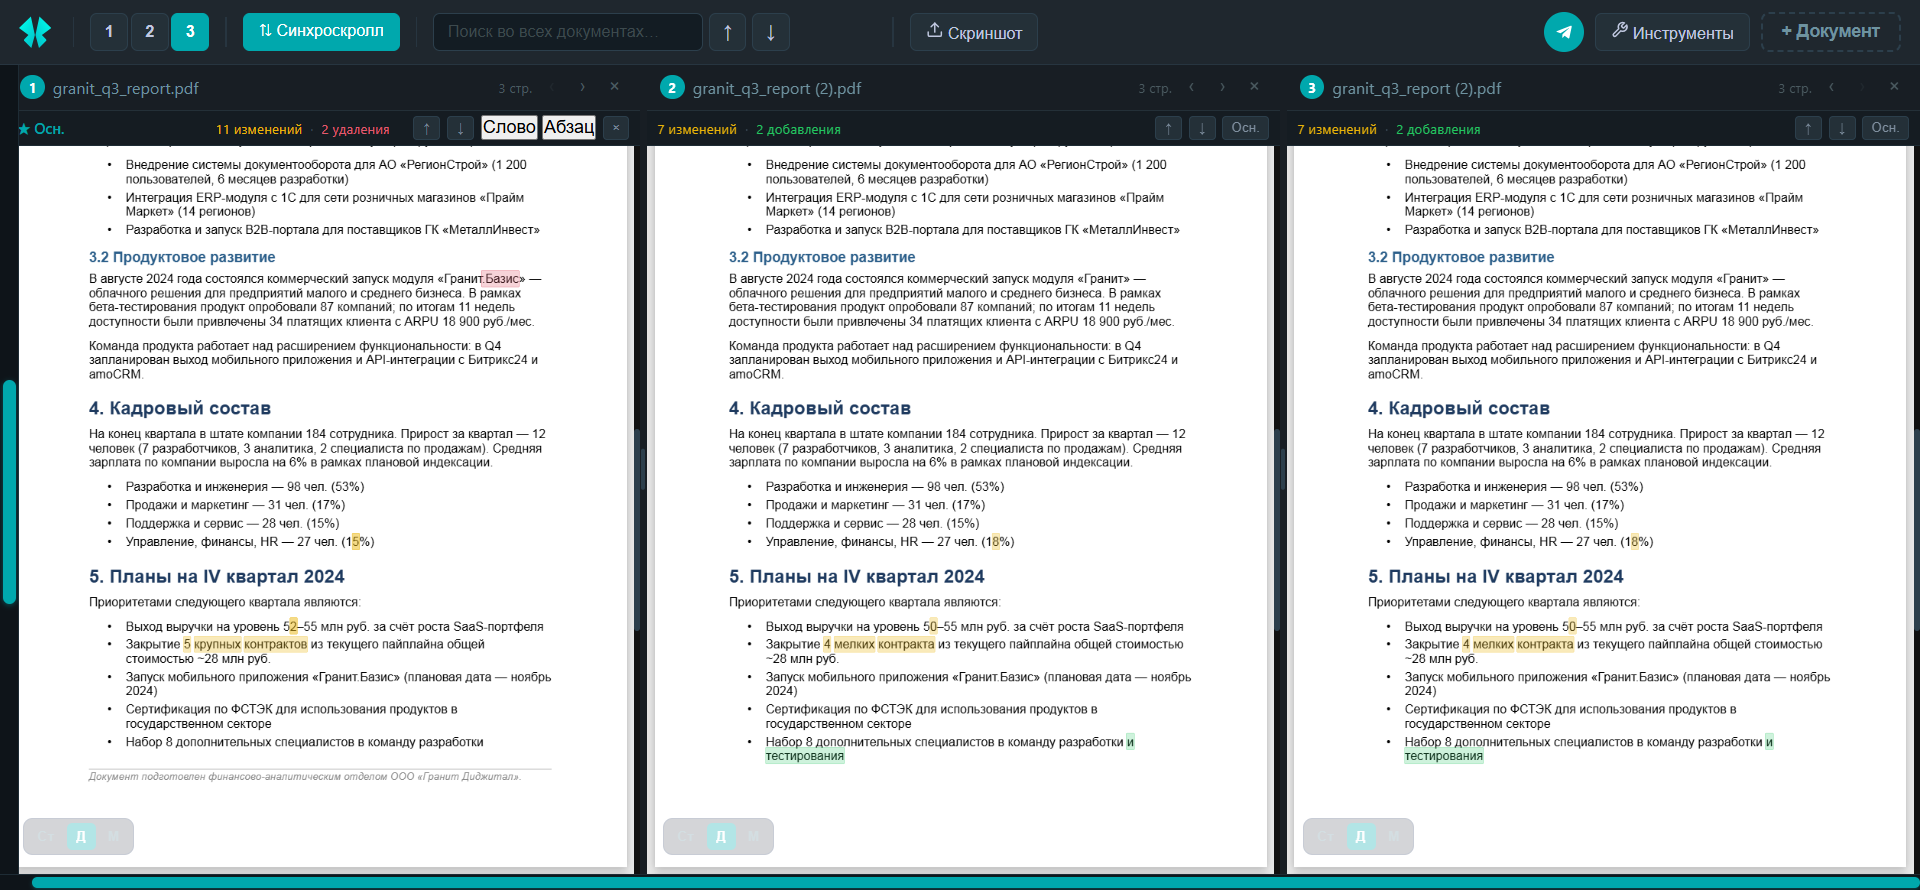The width and height of the screenshot is (1920, 890).
Task: Set document 3 as Осн. base
Action: pyautogui.click(x=1885, y=128)
